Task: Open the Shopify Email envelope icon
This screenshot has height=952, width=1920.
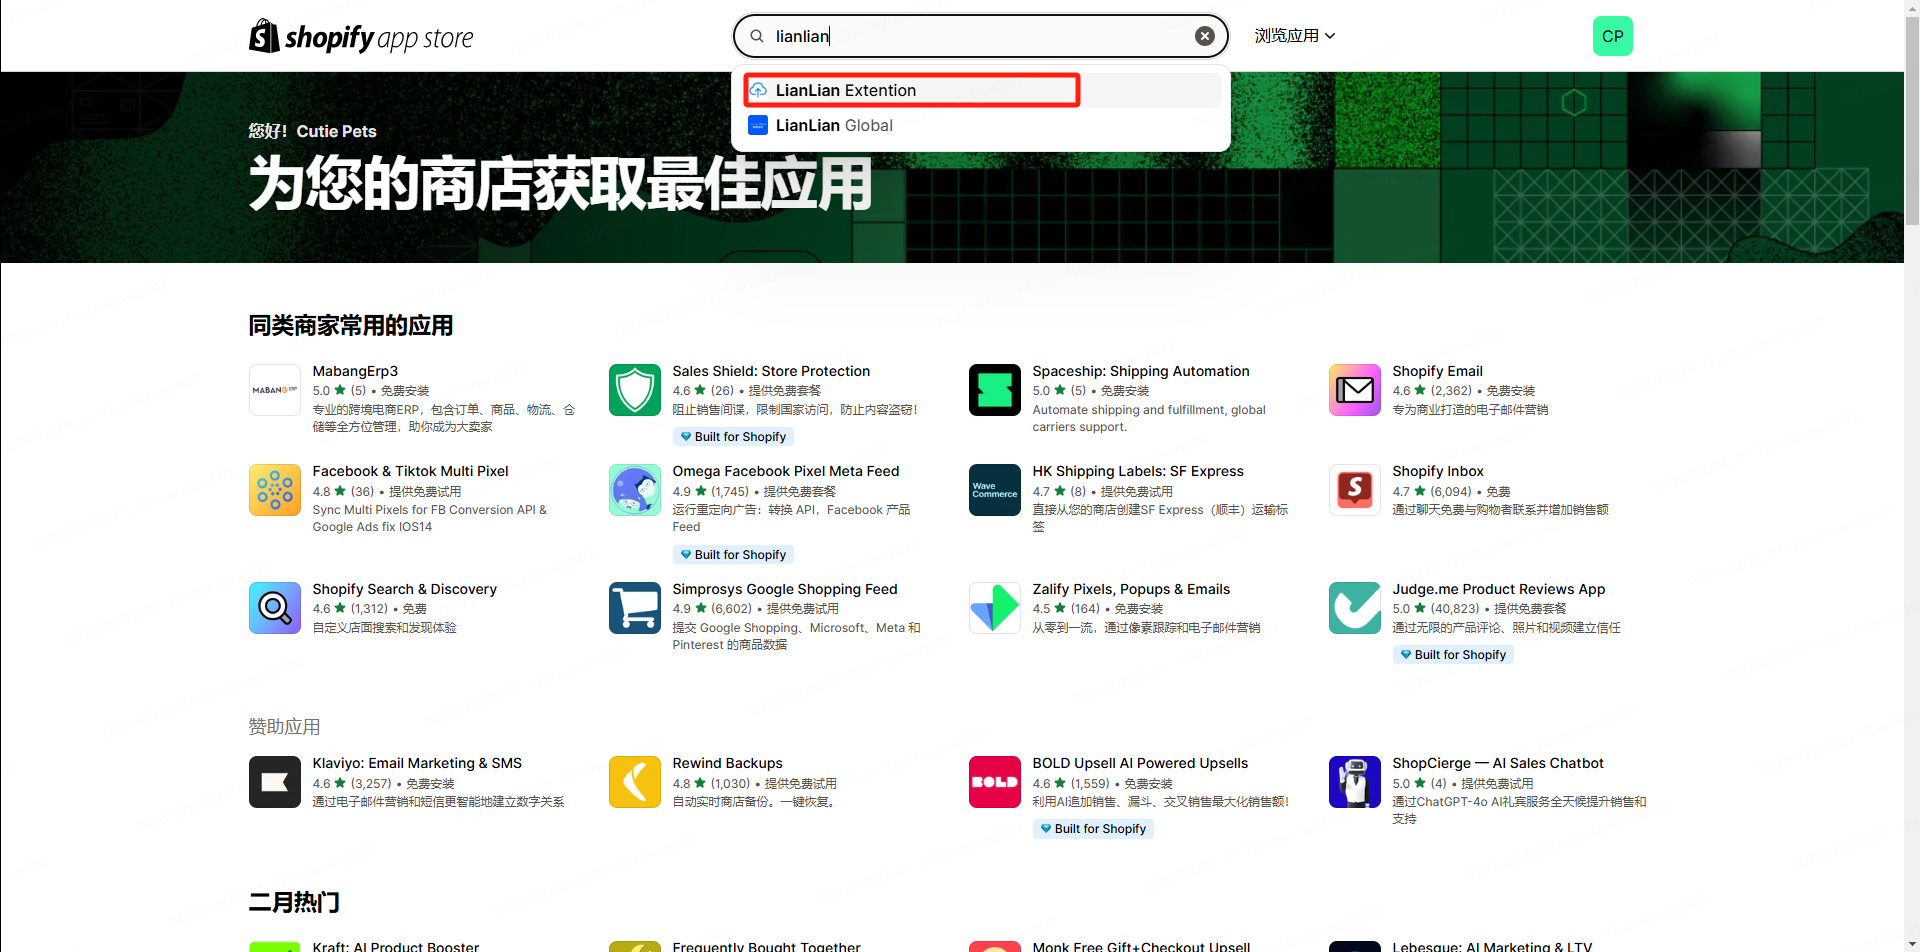Action: coord(1355,390)
